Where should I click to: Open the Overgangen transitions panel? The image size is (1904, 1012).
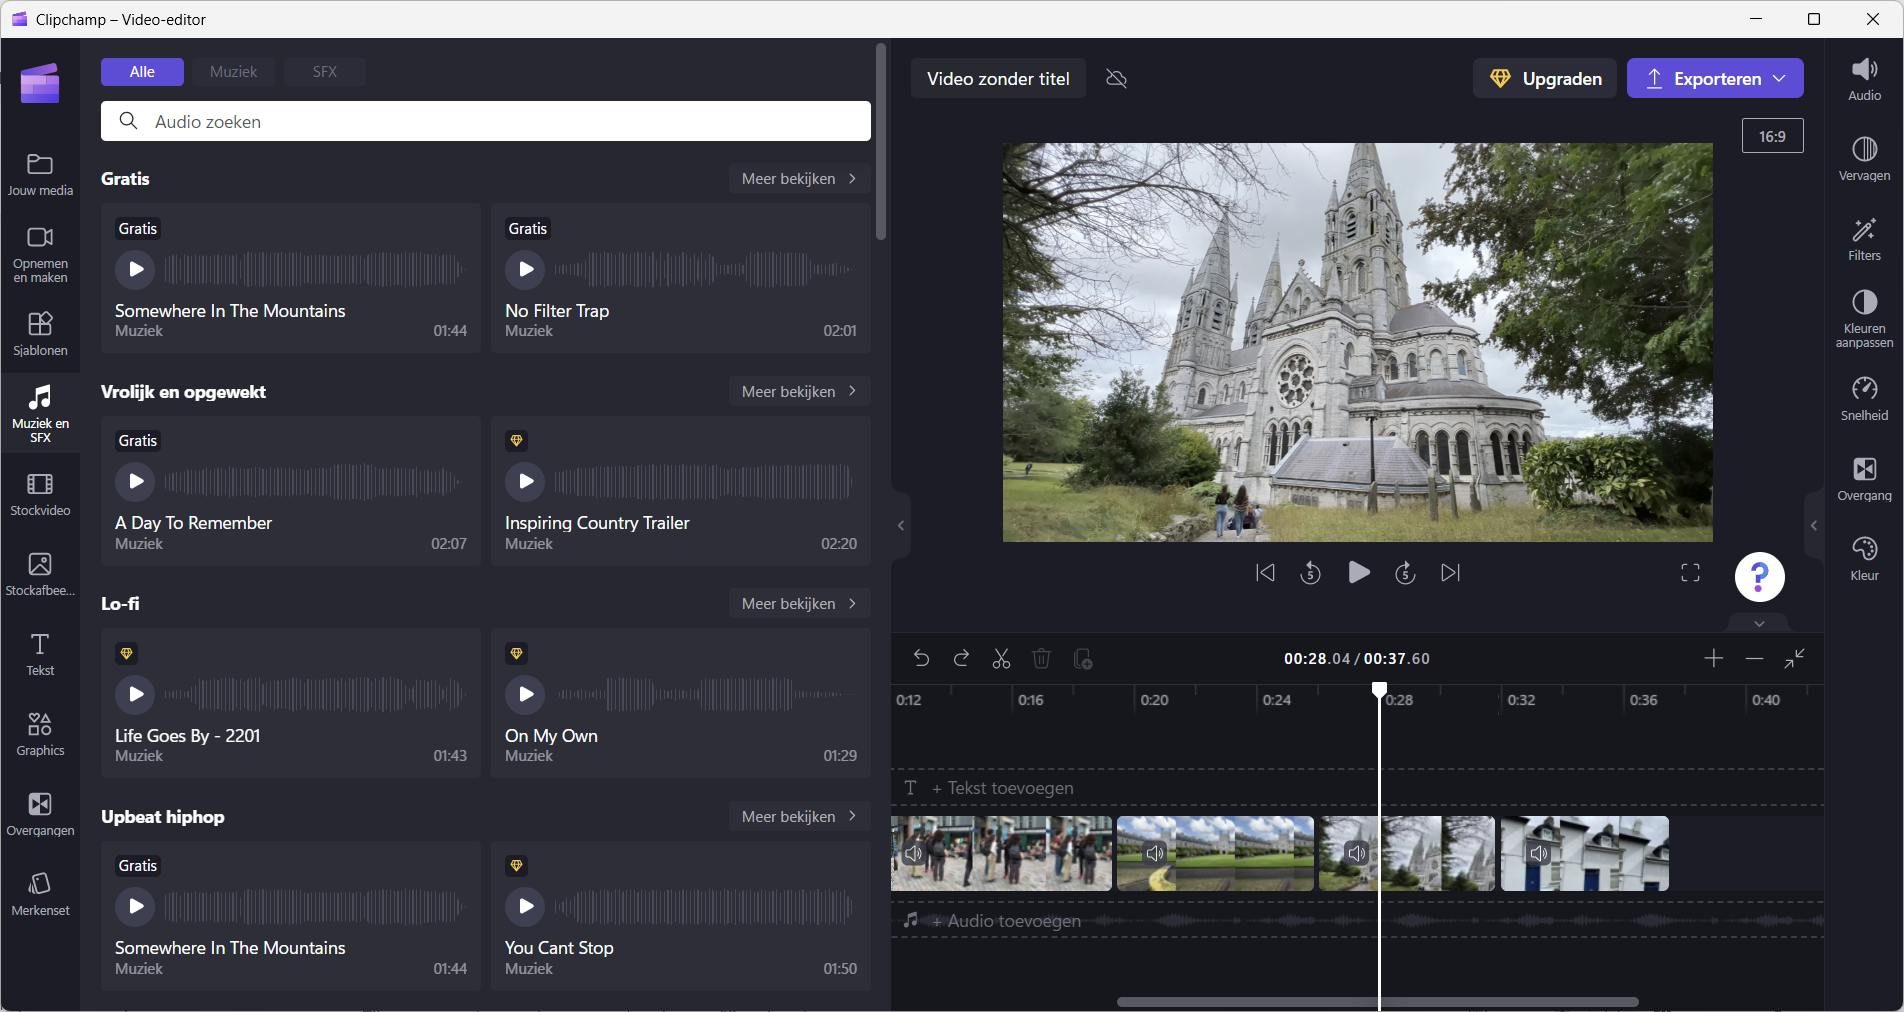tap(40, 814)
